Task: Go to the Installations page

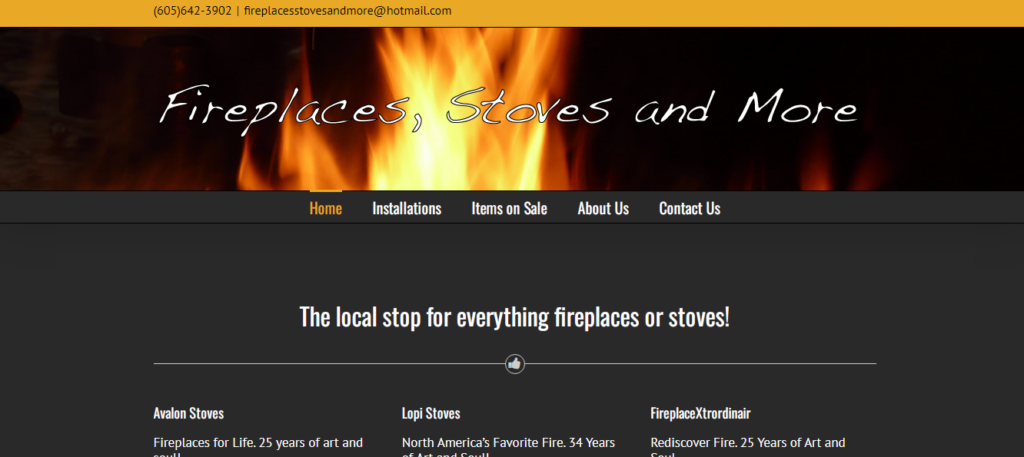Action: click(x=407, y=208)
